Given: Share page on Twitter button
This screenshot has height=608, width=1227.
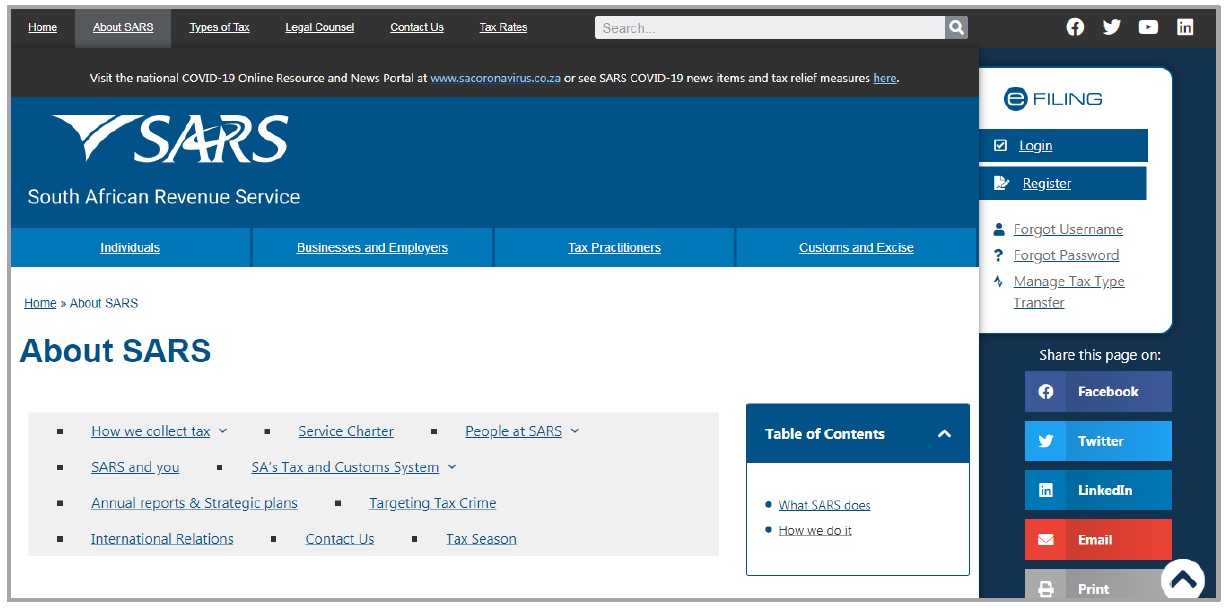Looking at the screenshot, I should 1098,441.
